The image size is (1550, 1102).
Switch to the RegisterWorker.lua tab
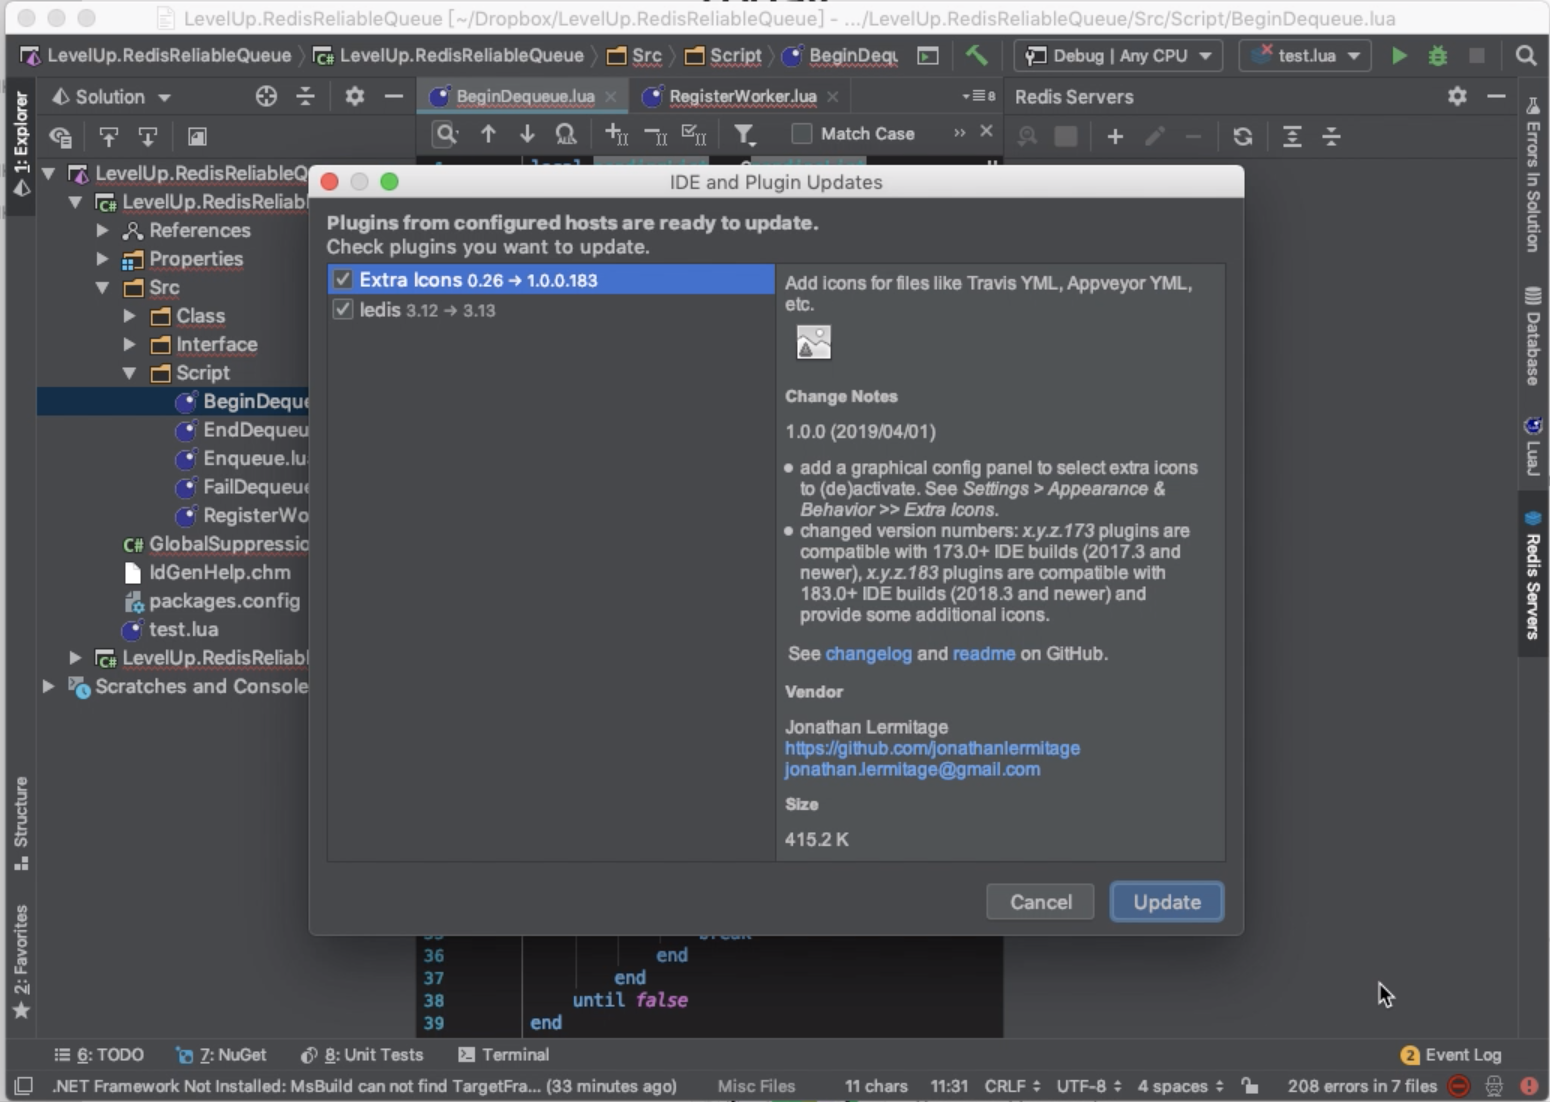(741, 97)
